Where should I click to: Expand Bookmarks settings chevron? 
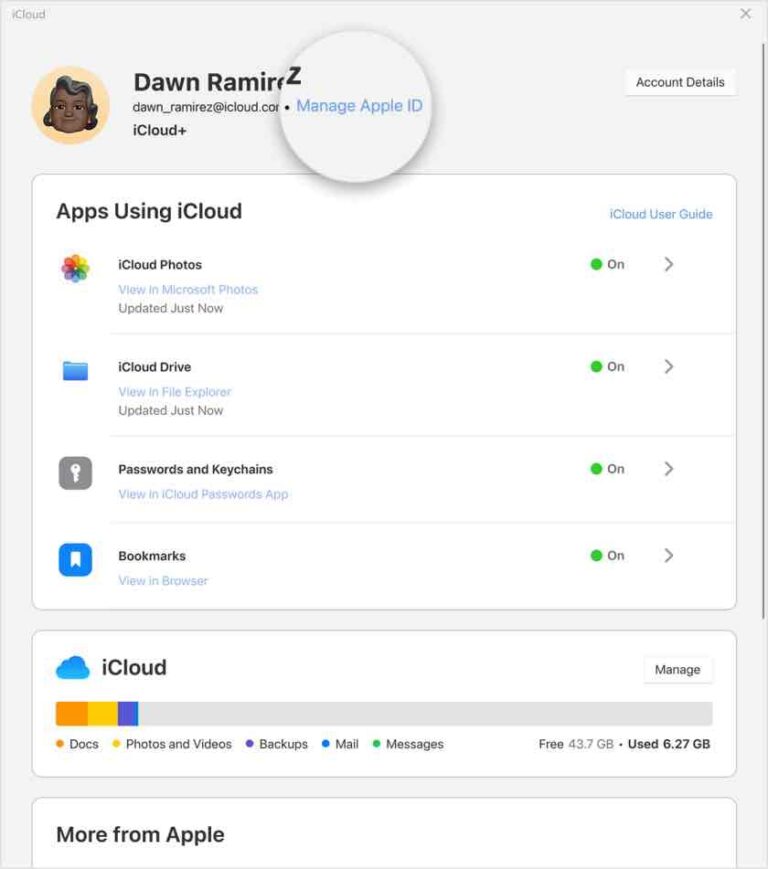[669, 555]
